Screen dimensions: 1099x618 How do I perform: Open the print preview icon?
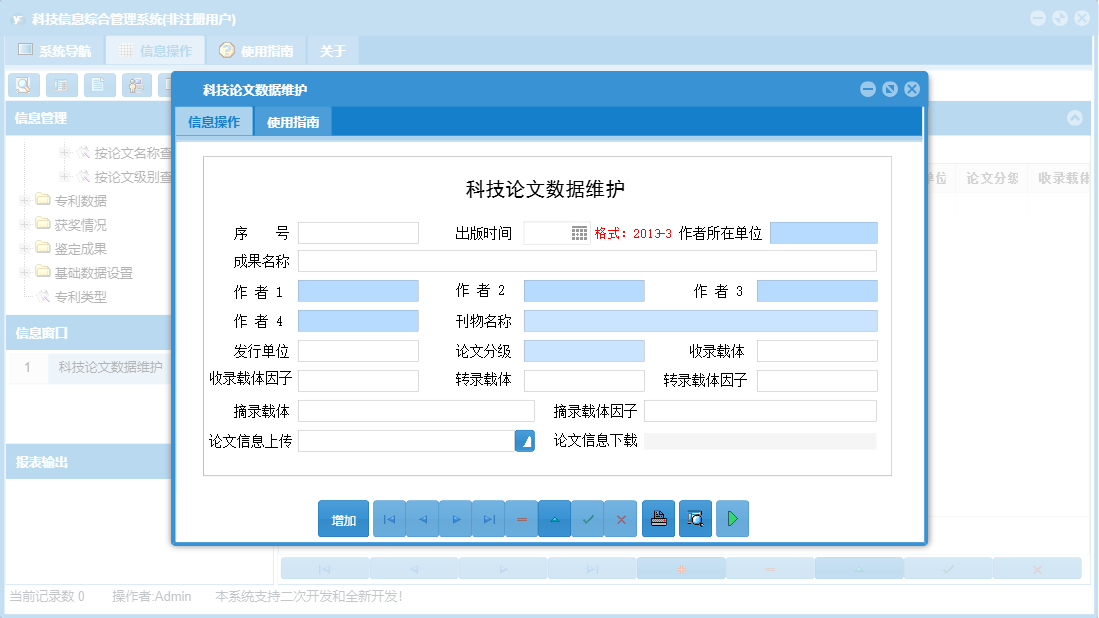click(x=695, y=518)
